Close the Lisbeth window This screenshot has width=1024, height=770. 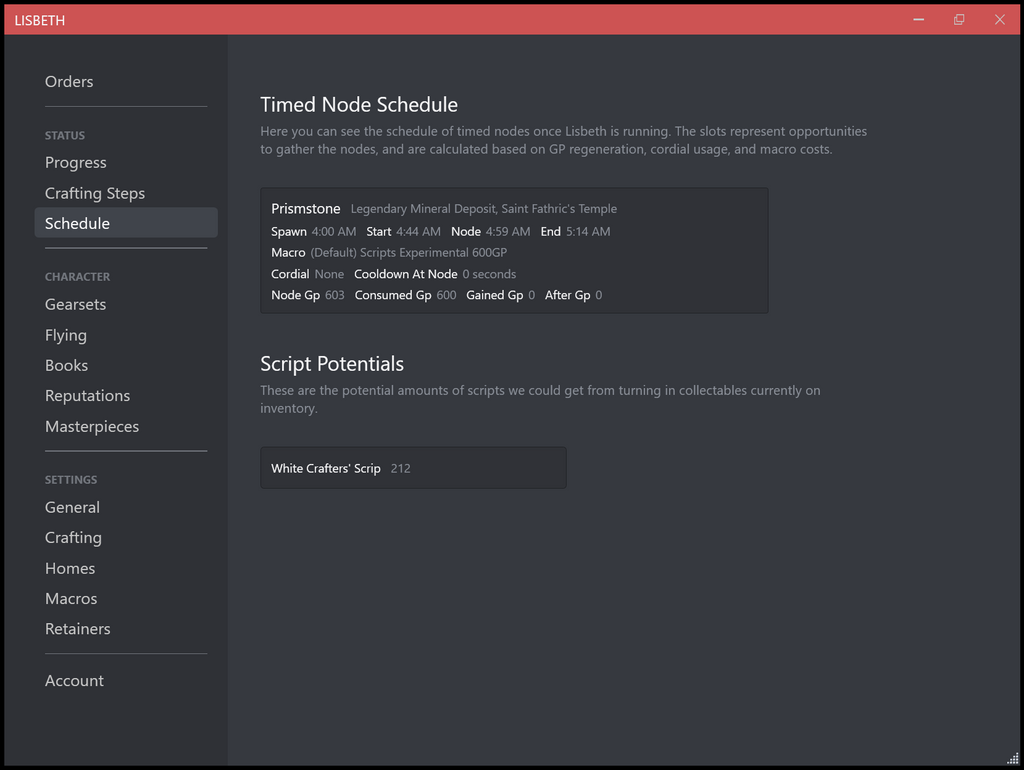(999, 20)
